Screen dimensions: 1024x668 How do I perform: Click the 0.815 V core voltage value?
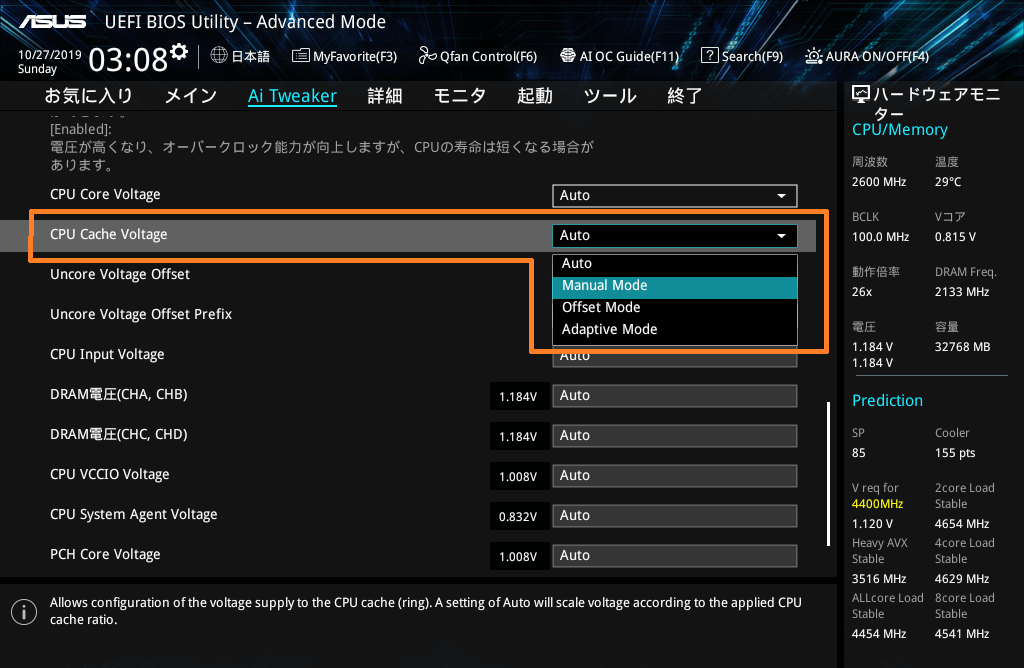(955, 237)
